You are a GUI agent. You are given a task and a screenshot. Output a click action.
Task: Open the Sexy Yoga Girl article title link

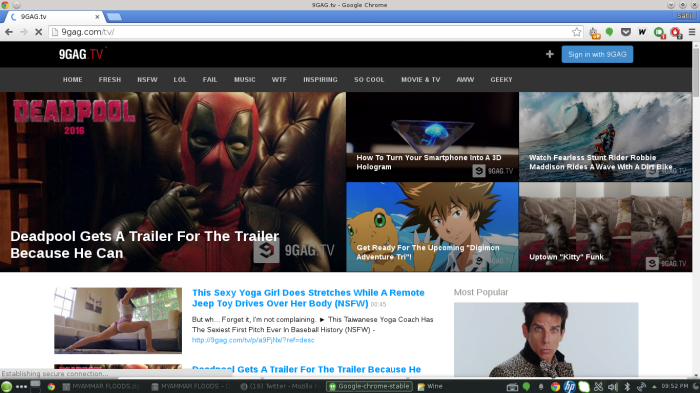(308, 298)
